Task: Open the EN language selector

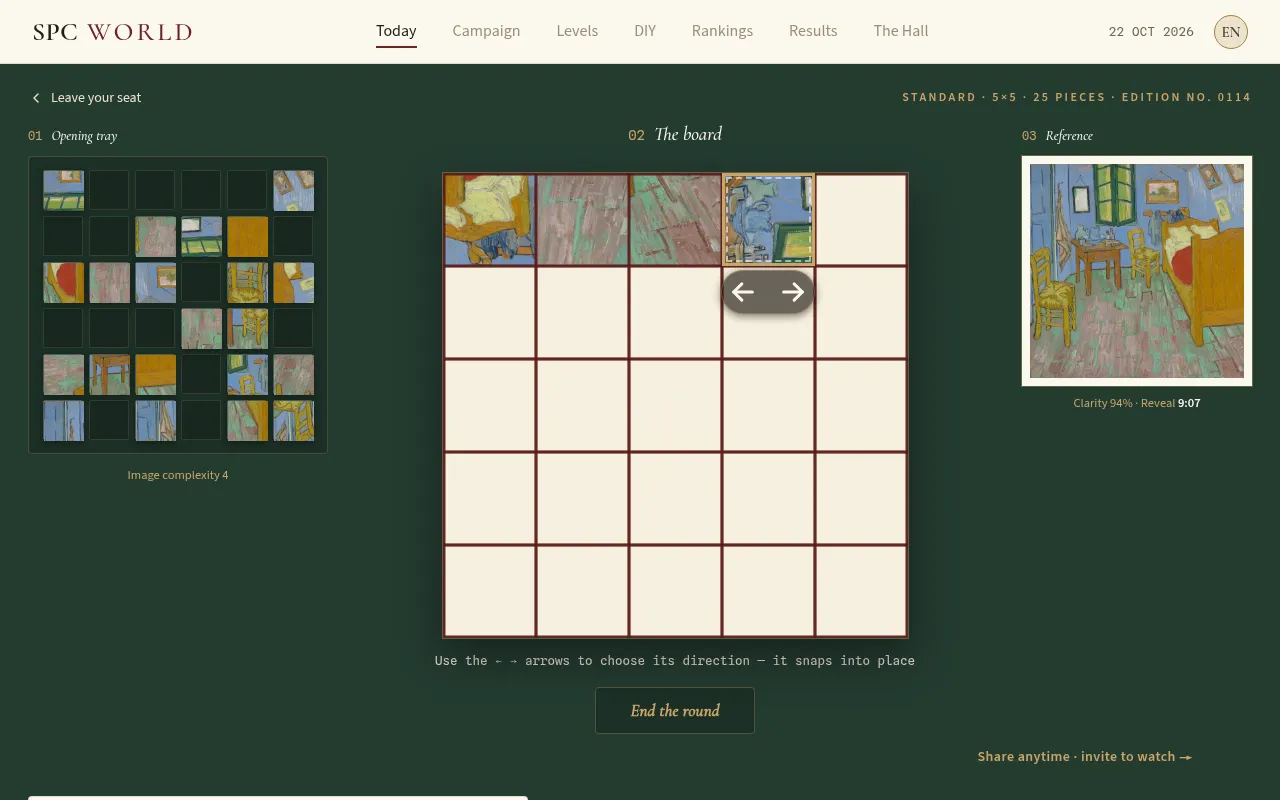Action: (x=1231, y=32)
